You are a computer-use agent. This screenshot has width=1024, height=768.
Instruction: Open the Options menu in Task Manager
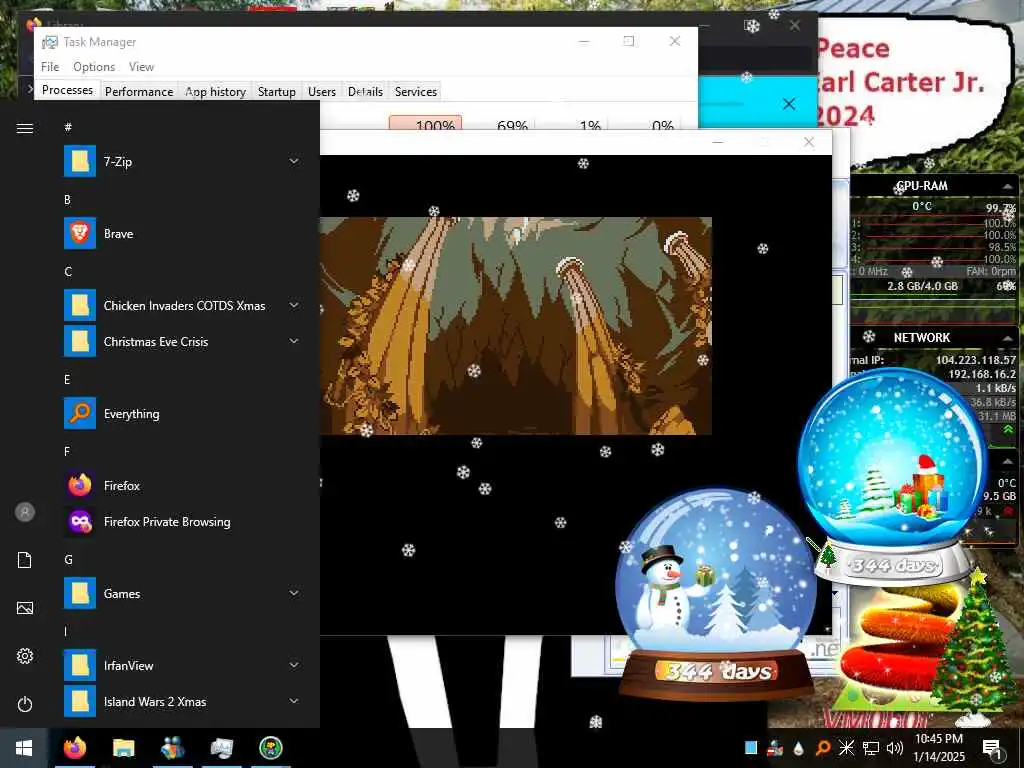click(94, 67)
